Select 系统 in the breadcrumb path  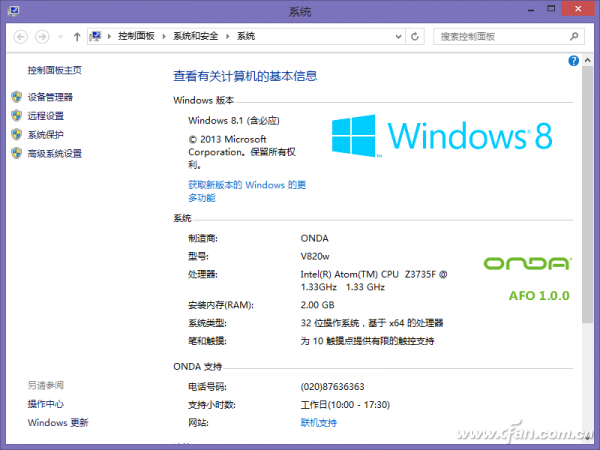click(x=246, y=36)
